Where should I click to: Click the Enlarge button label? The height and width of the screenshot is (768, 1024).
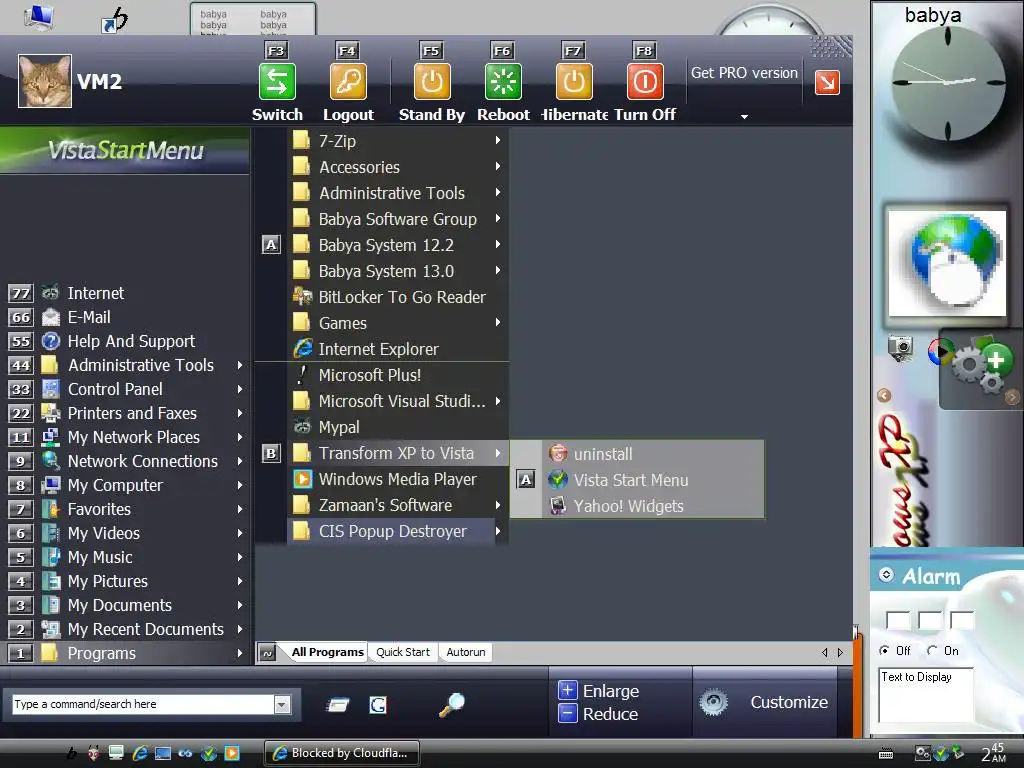click(611, 691)
